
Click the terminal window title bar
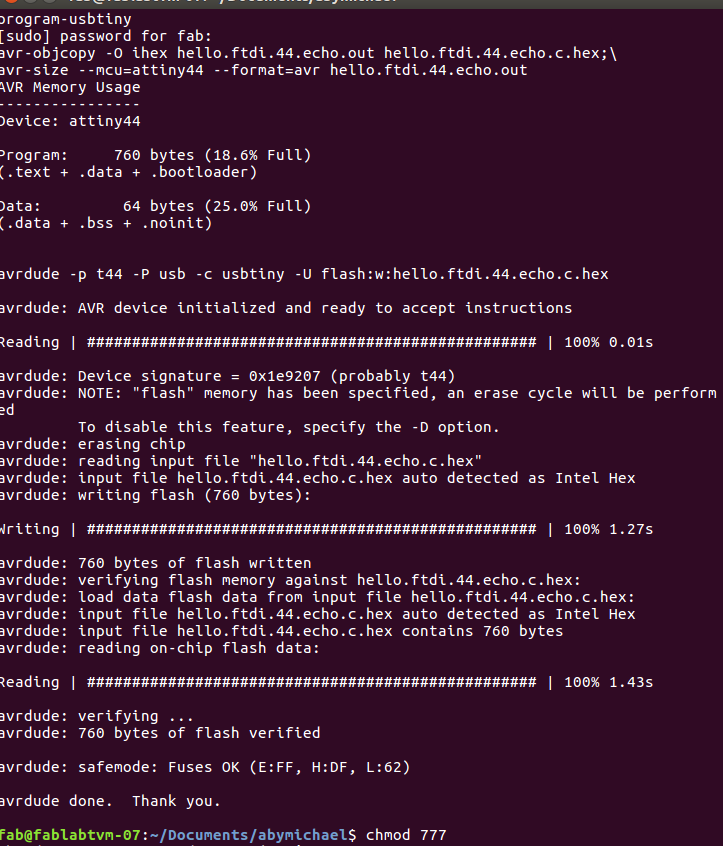[x=362, y=3]
